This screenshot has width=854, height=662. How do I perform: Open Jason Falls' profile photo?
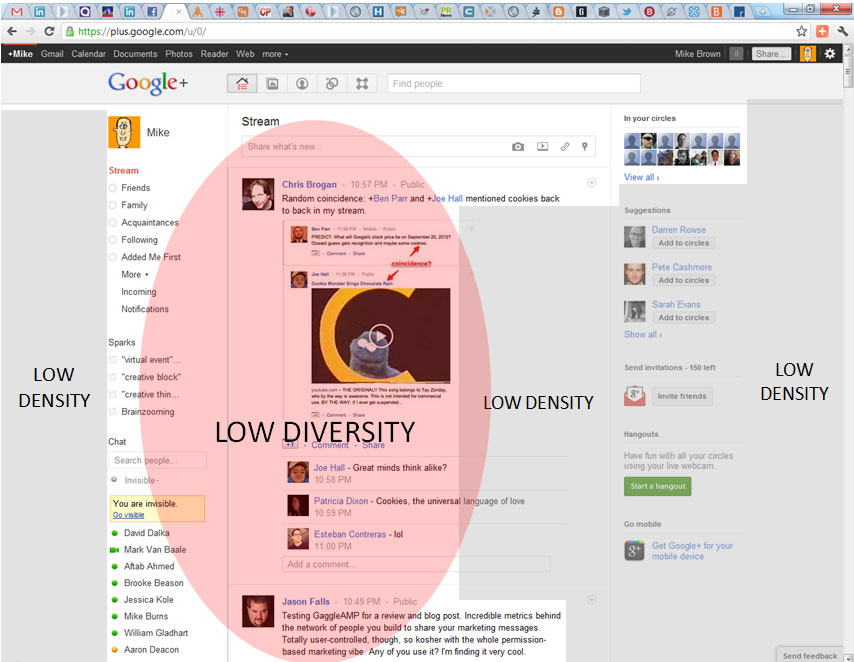(x=258, y=611)
